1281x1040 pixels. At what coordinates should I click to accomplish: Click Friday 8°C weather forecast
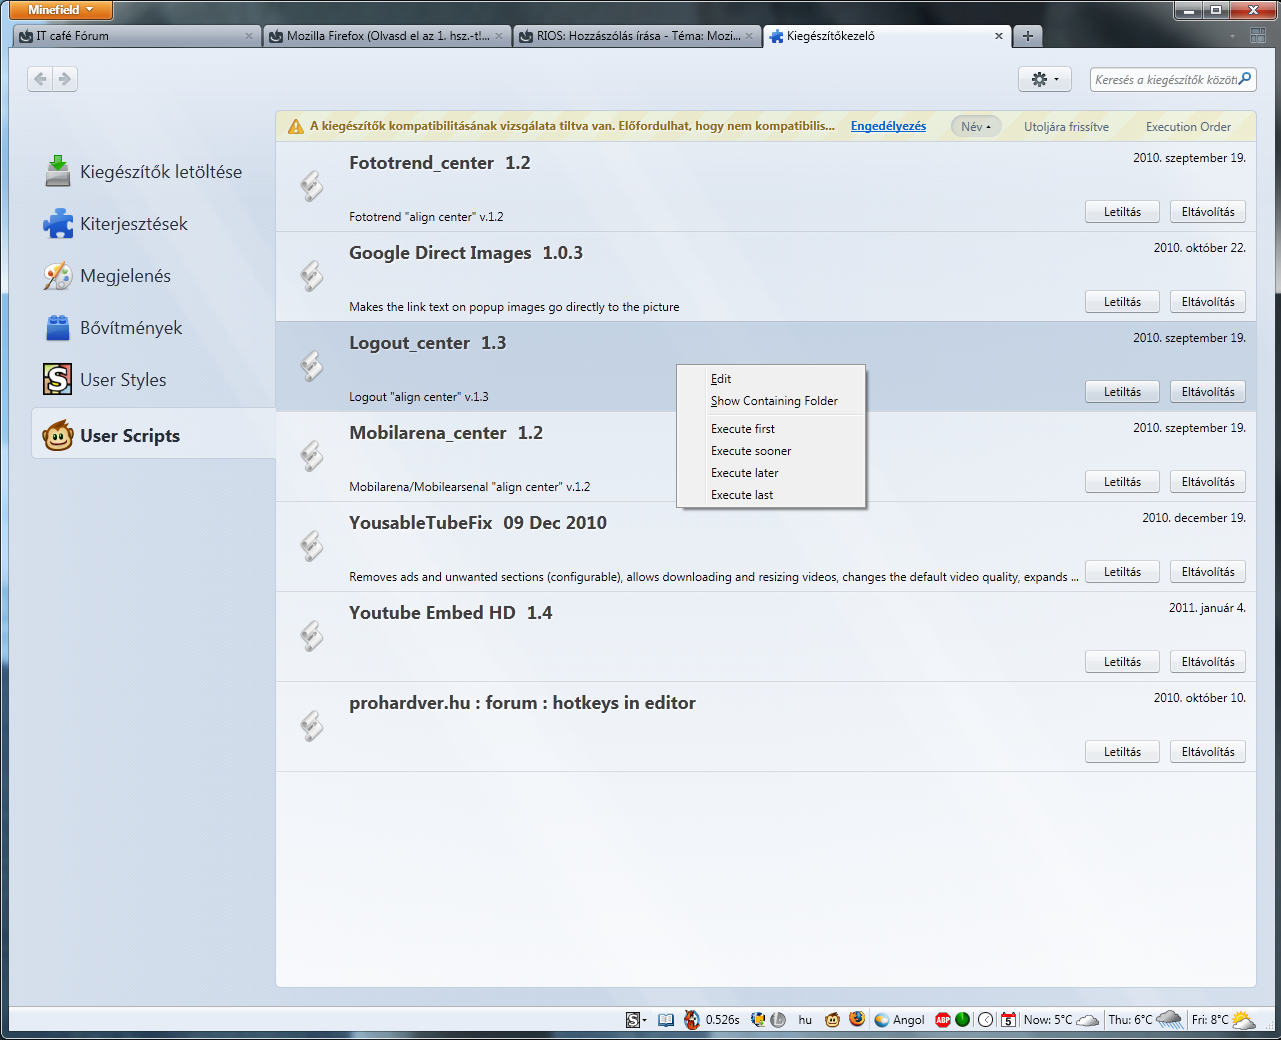tap(1223, 1020)
